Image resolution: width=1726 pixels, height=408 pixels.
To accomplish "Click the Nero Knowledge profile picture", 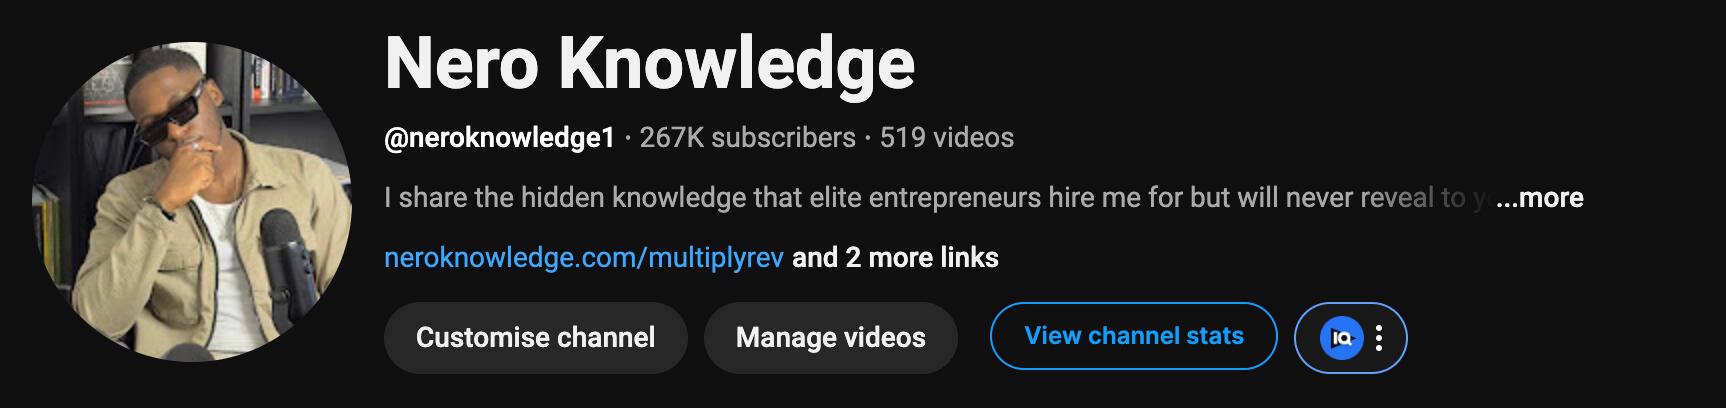I will (x=191, y=201).
